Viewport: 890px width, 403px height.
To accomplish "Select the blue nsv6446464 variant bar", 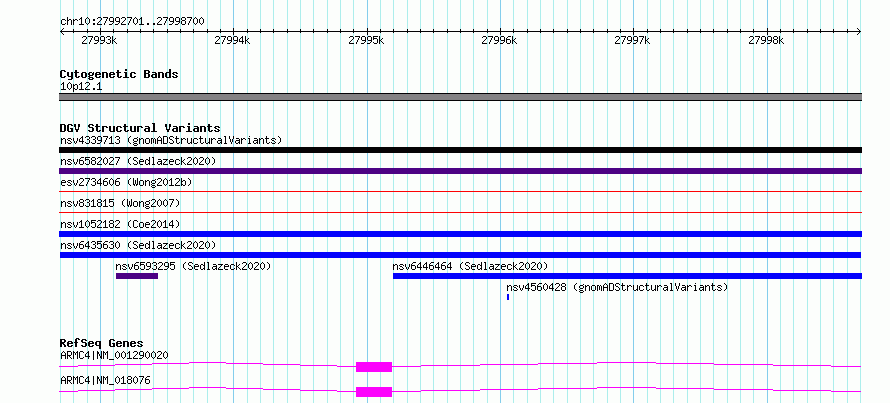I will click(627, 276).
